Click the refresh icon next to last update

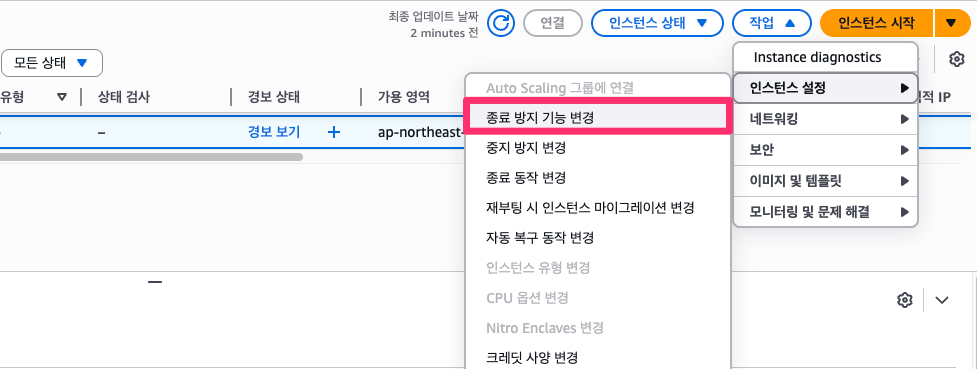coord(501,24)
